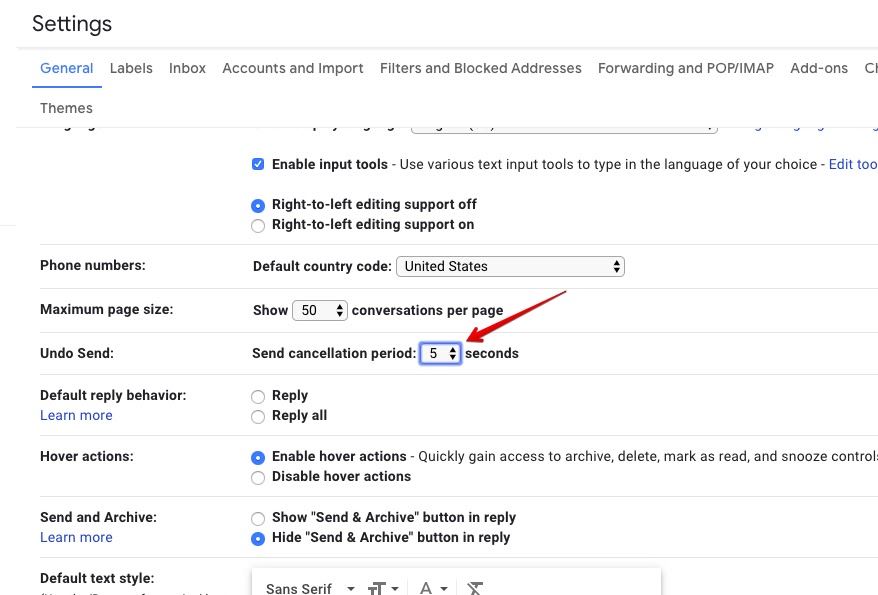Open the Default country code dropdown

coord(510,267)
